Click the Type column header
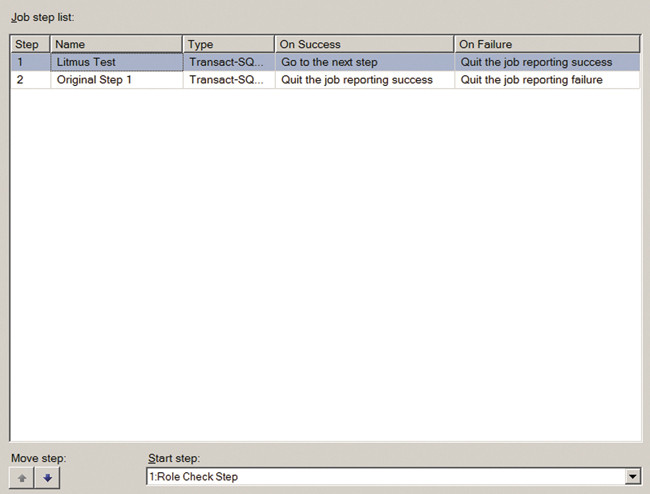Viewport: 650px width, 494px height. tap(229, 44)
